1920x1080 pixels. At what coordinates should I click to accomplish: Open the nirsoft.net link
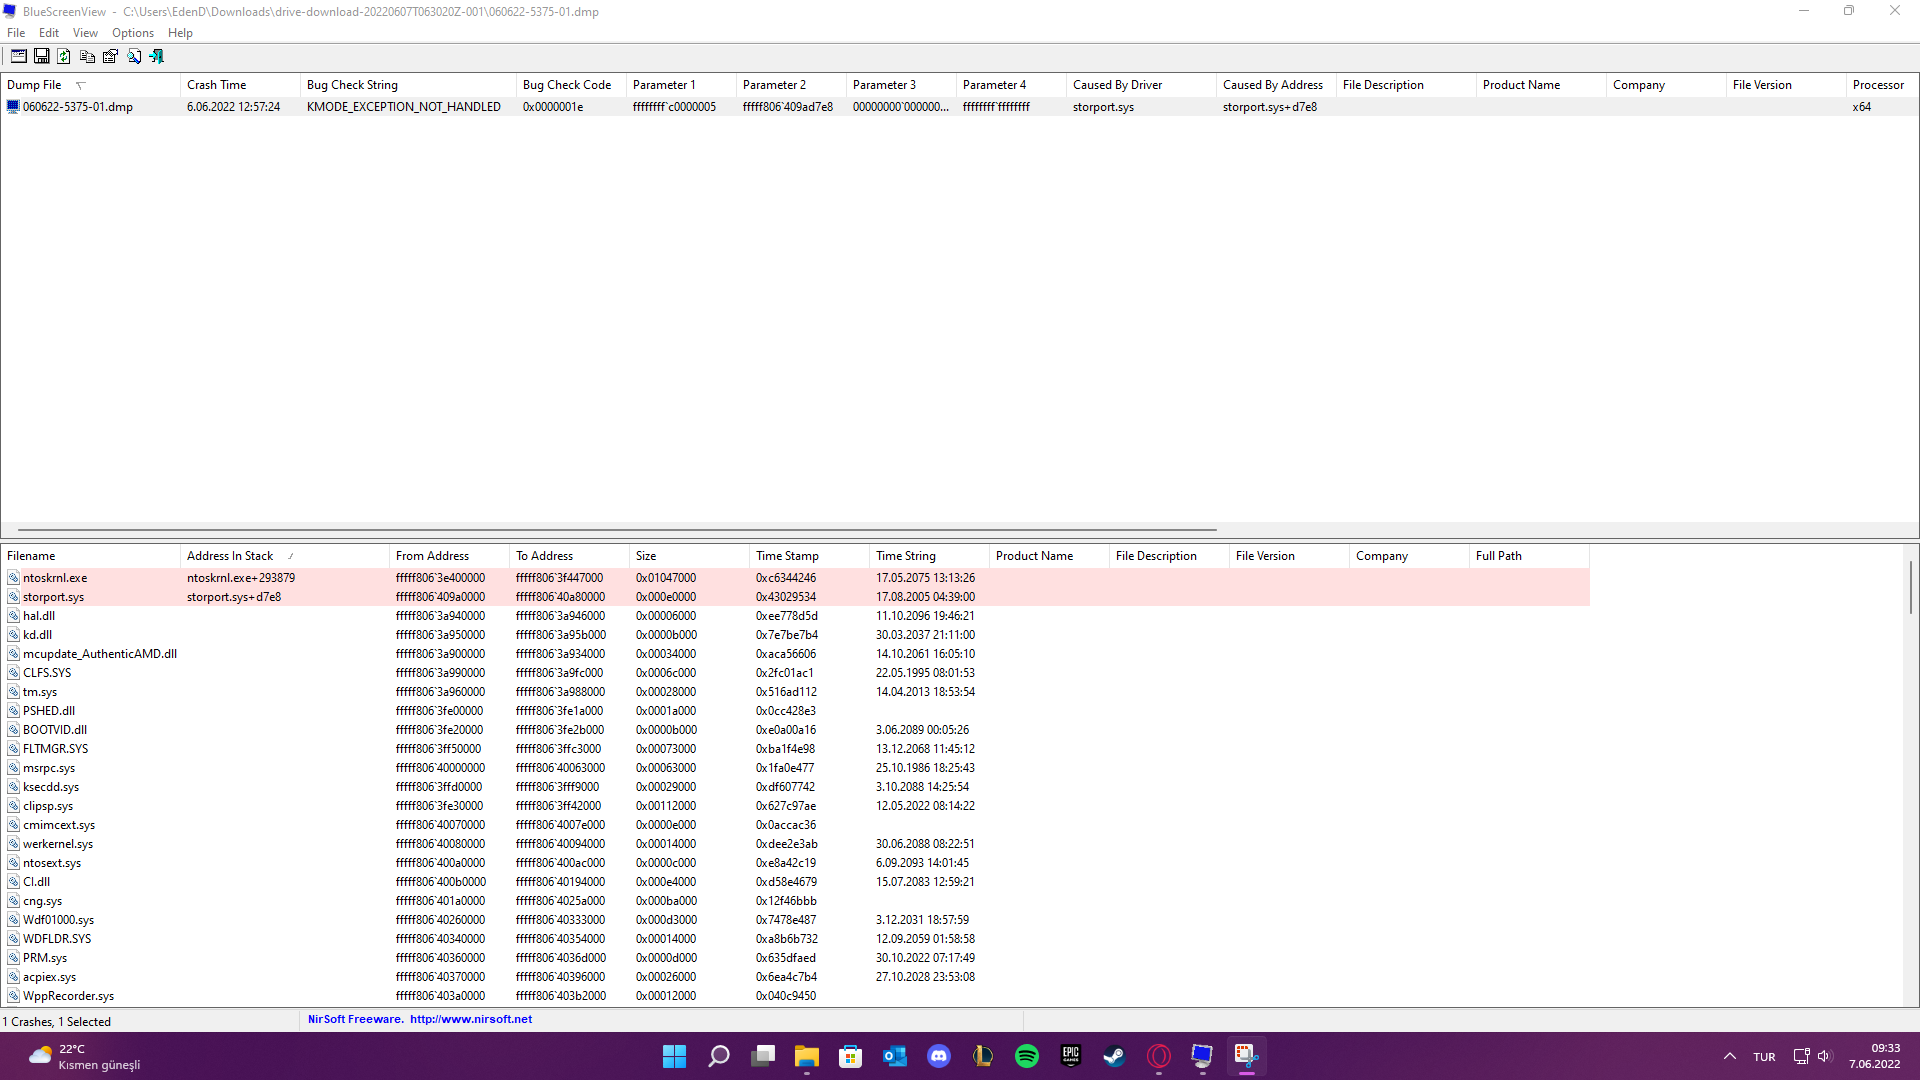point(470,1019)
